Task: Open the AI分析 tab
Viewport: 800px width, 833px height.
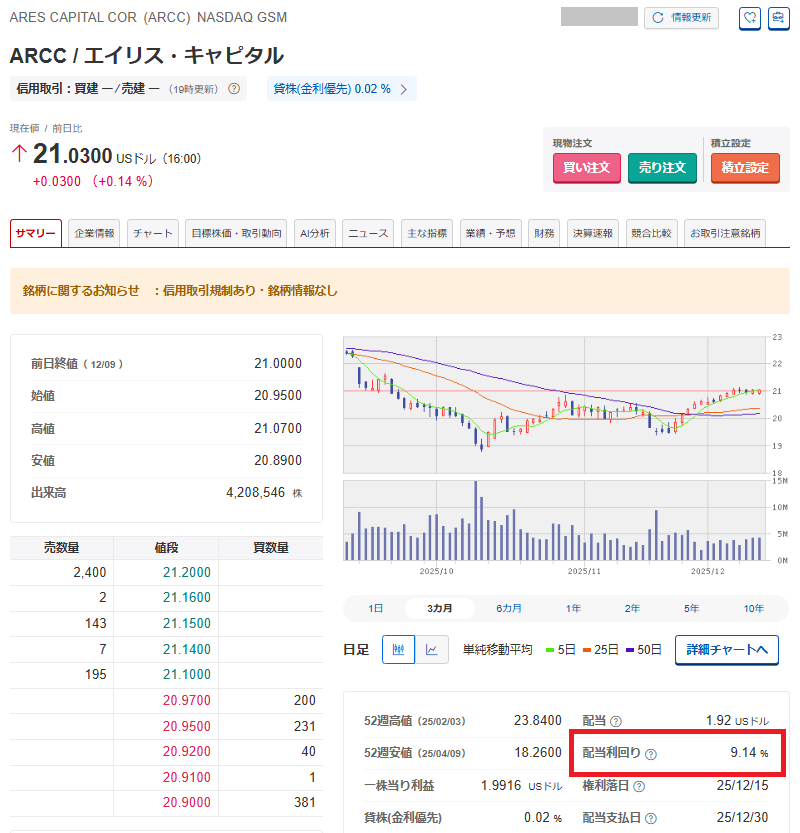Action: coord(314,233)
